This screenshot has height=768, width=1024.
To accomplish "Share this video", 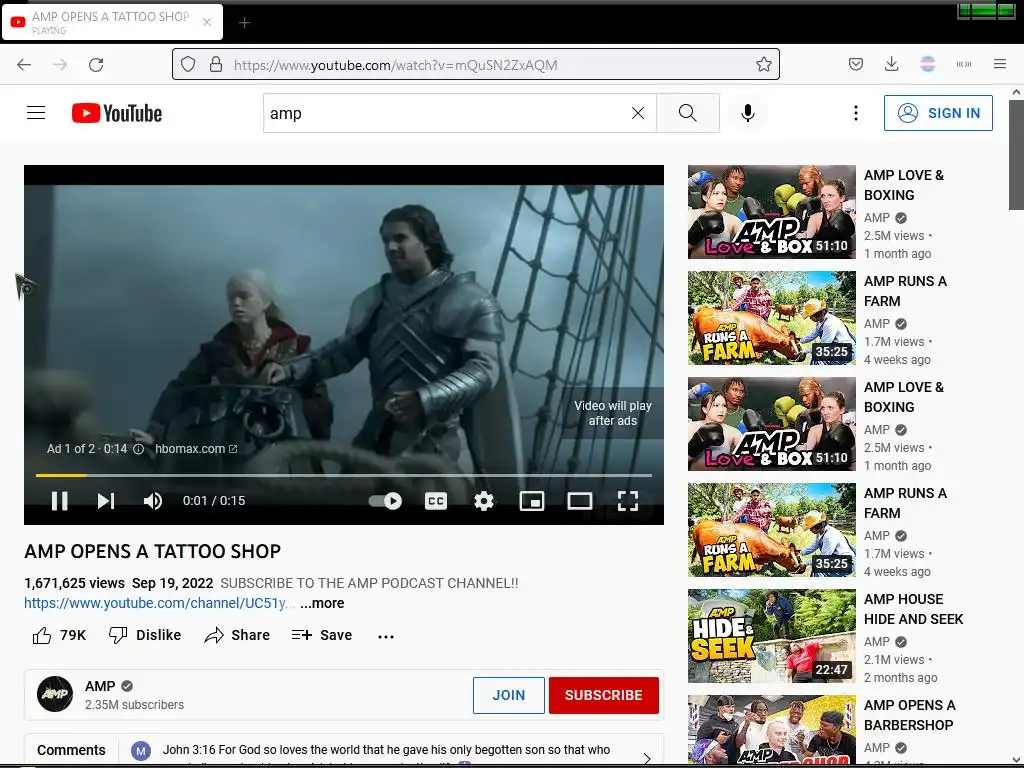I will click(237, 635).
